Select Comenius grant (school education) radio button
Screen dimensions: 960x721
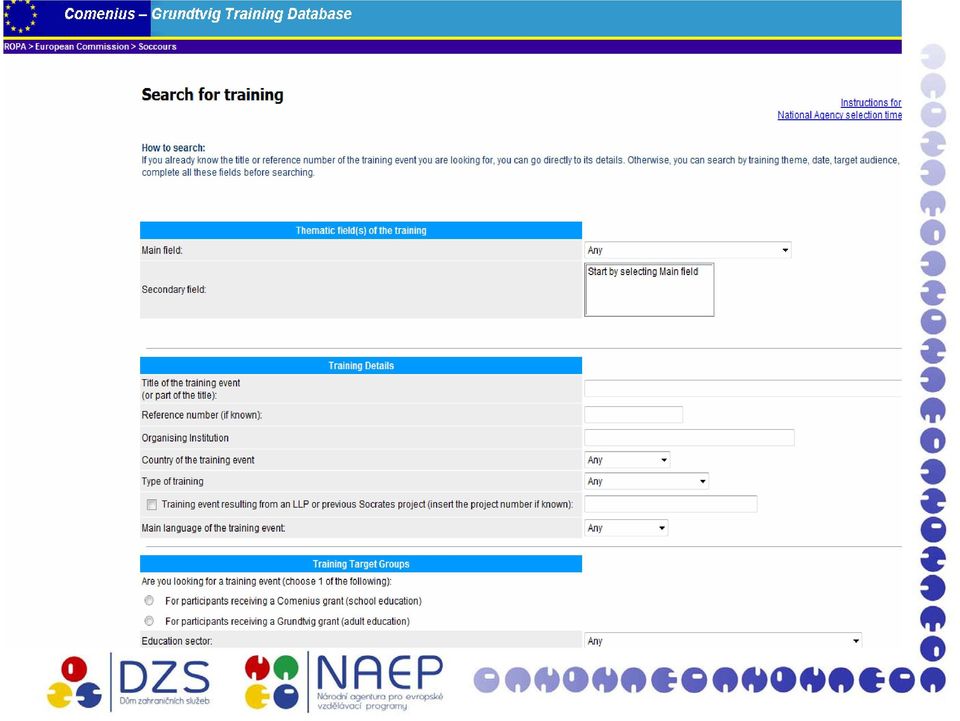(x=149, y=600)
